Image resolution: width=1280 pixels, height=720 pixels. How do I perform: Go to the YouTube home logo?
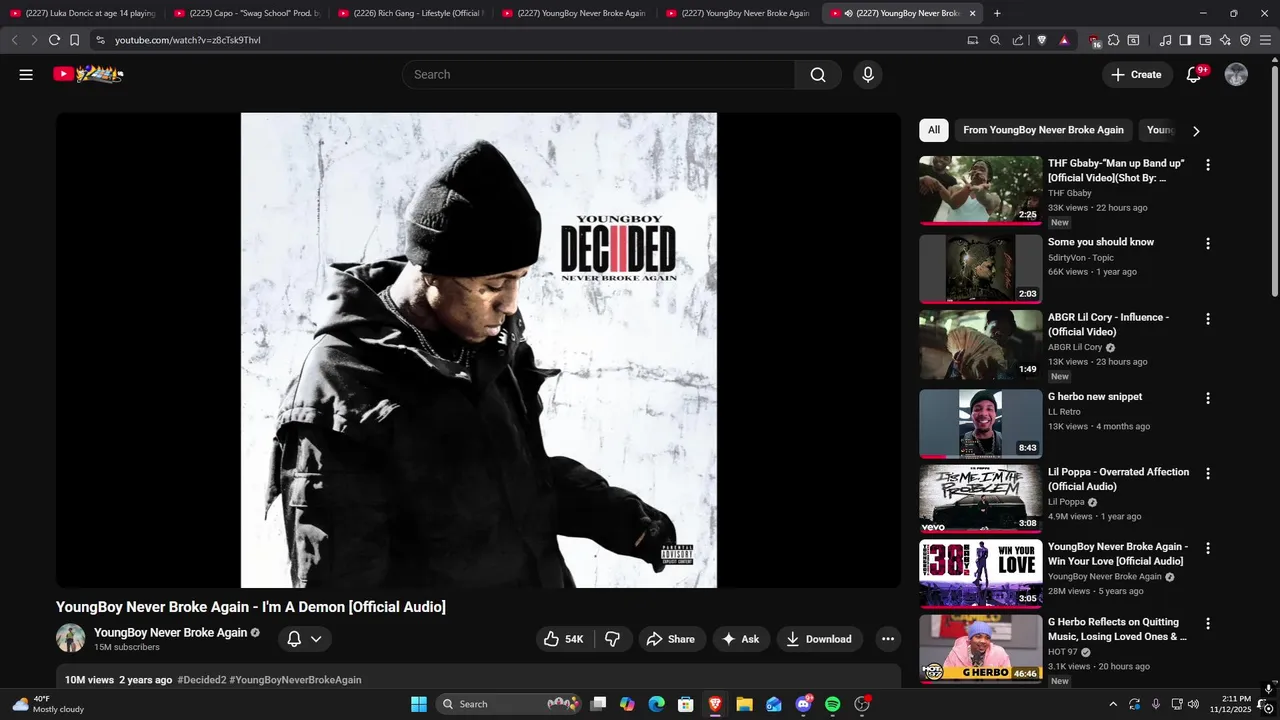(88, 74)
